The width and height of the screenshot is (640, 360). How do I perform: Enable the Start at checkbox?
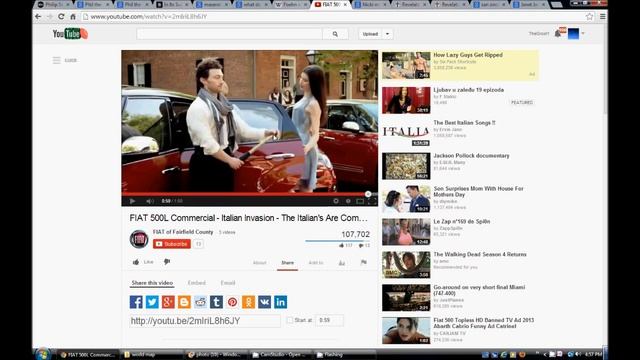coord(289,320)
